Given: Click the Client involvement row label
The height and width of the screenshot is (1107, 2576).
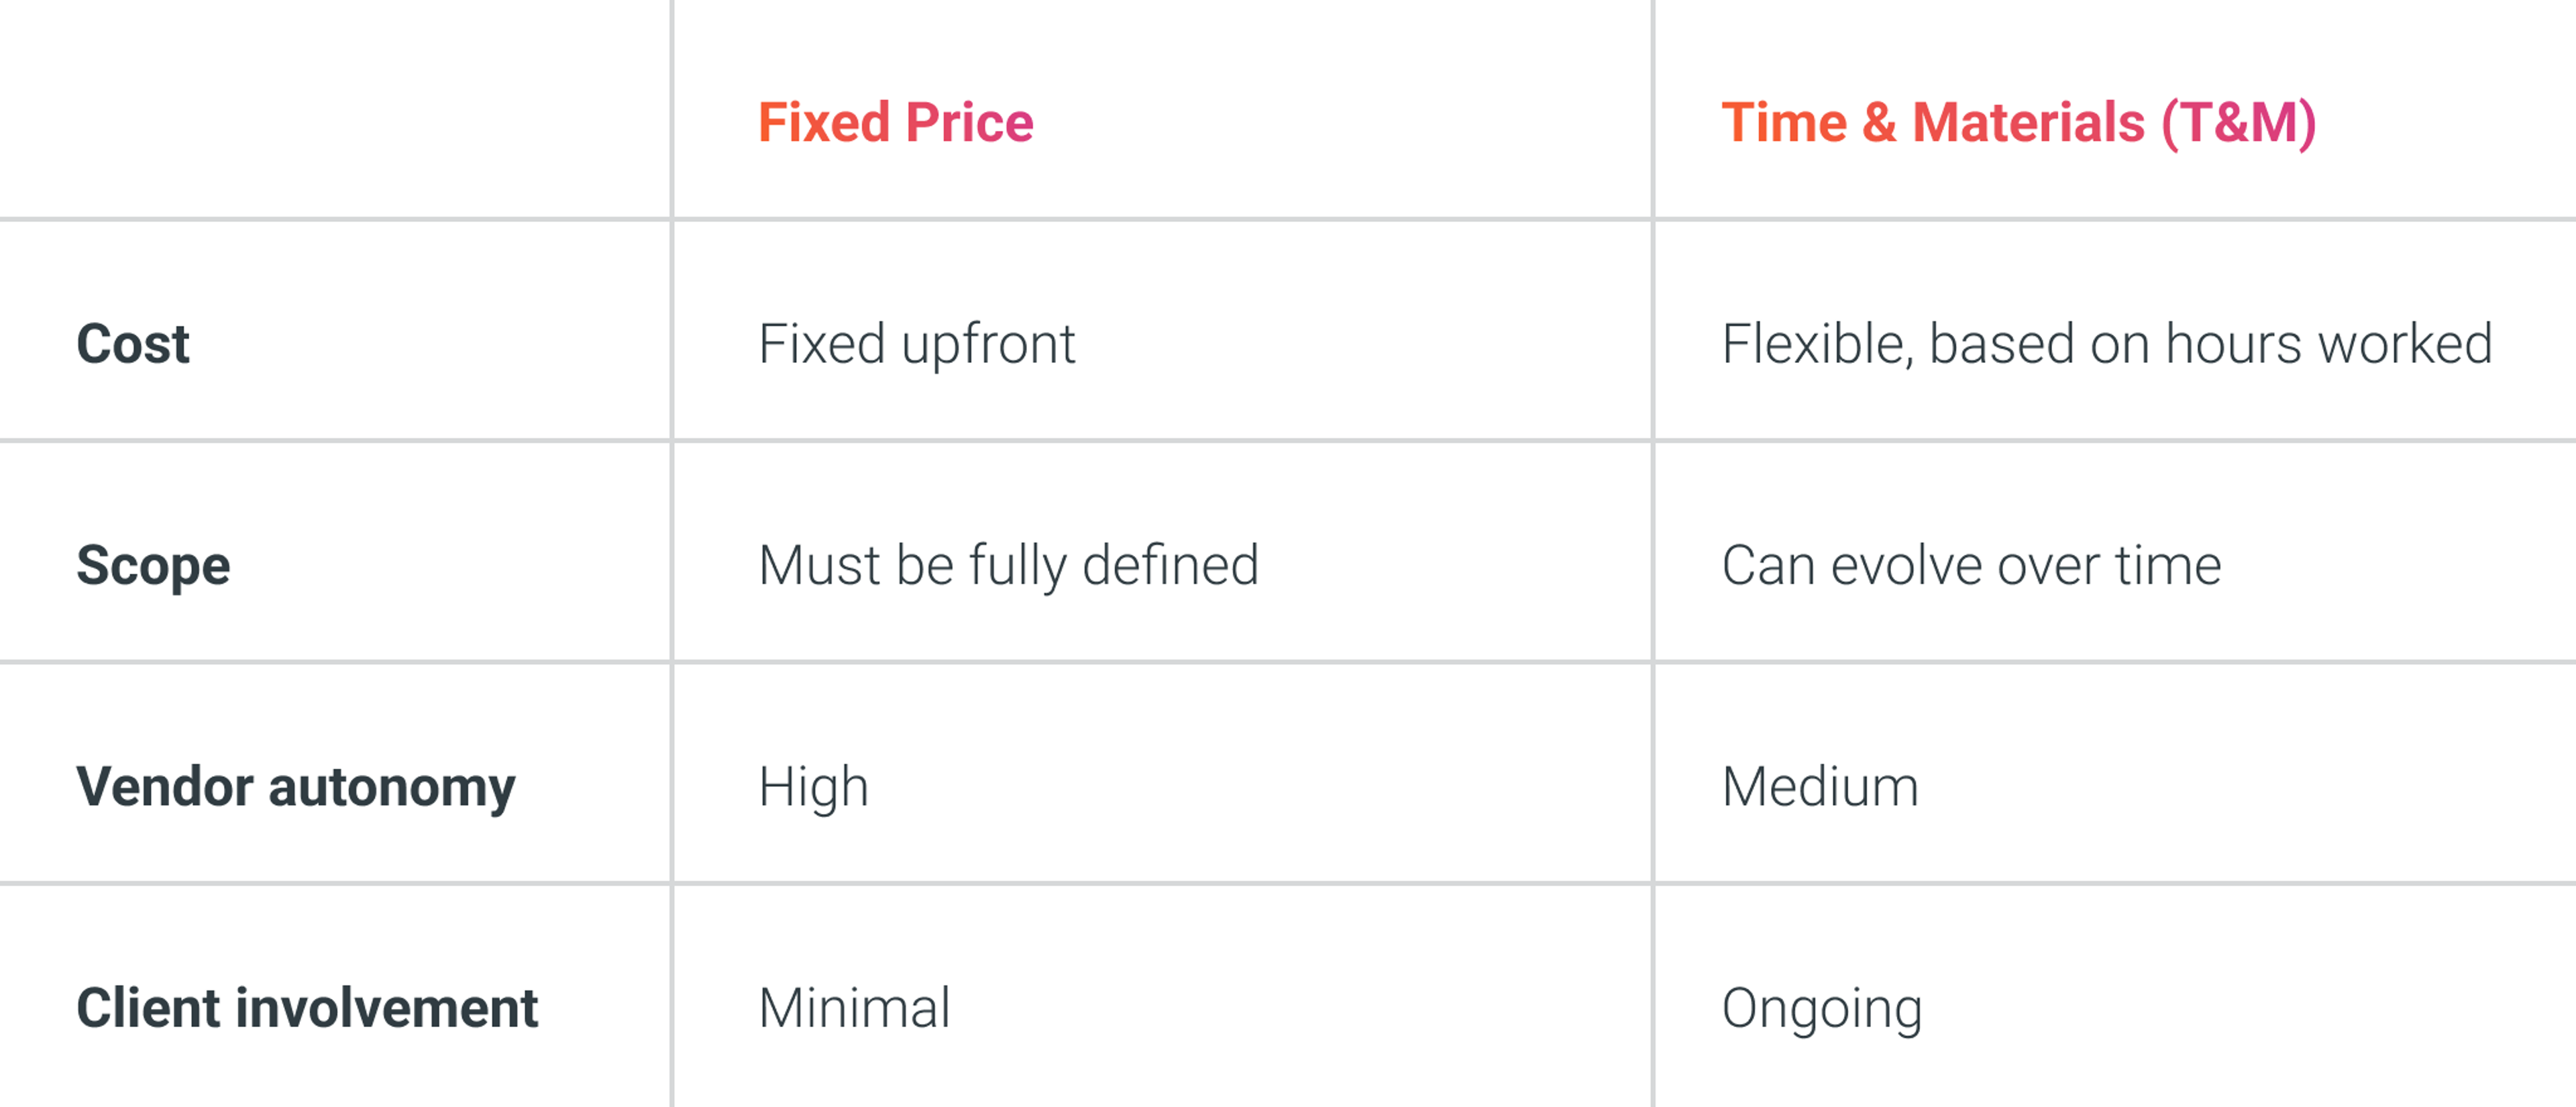Looking at the screenshot, I should [307, 1008].
